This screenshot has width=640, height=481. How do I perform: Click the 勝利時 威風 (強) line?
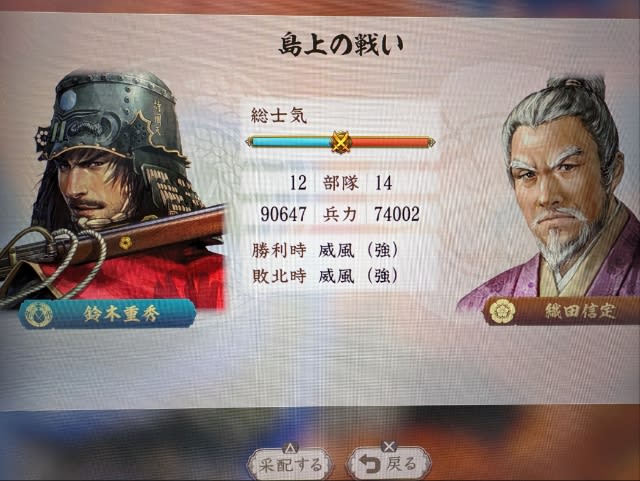[325, 250]
